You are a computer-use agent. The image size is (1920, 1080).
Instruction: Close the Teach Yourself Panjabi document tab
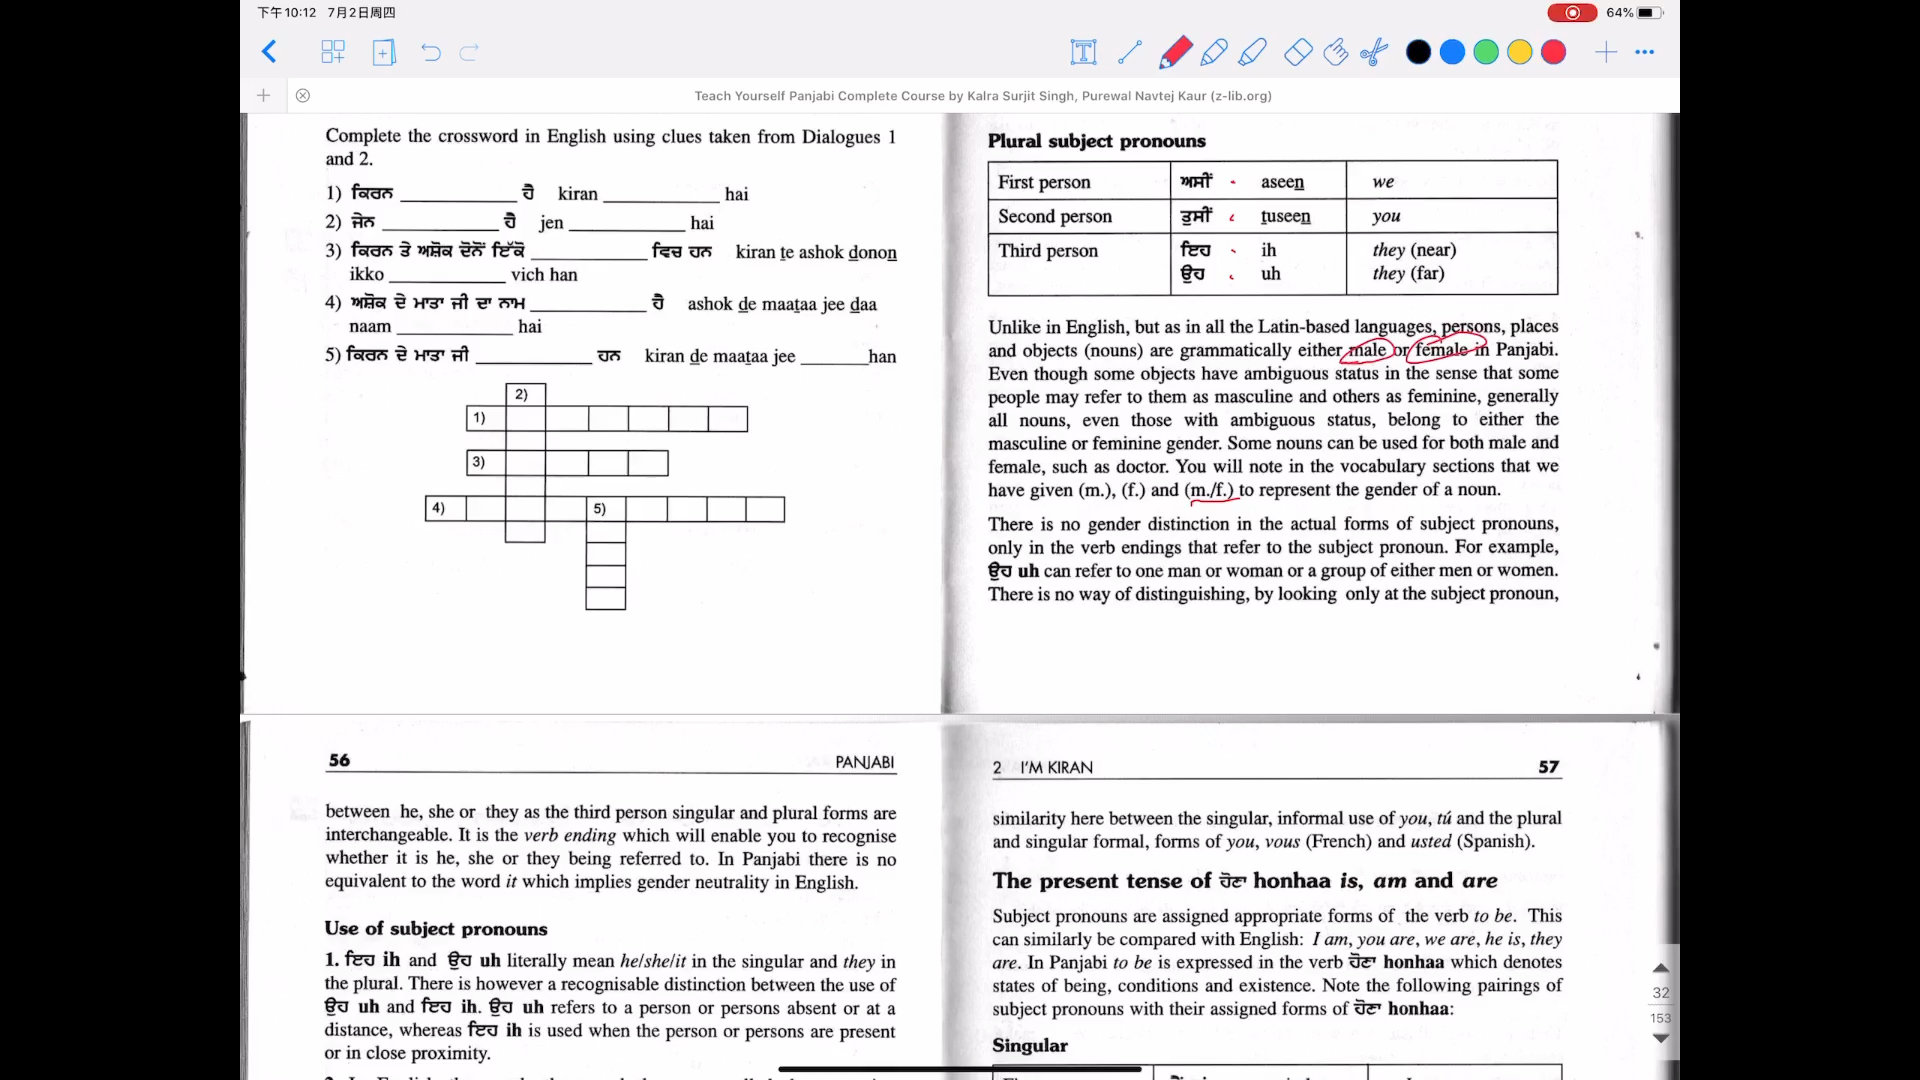tap(303, 96)
